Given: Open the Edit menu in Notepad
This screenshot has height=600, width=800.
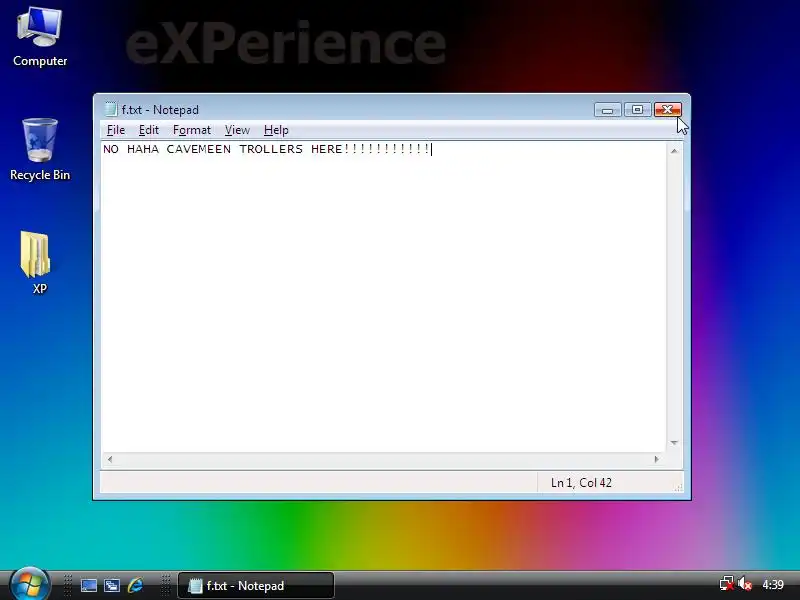Looking at the screenshot, I should coord(148,130).
